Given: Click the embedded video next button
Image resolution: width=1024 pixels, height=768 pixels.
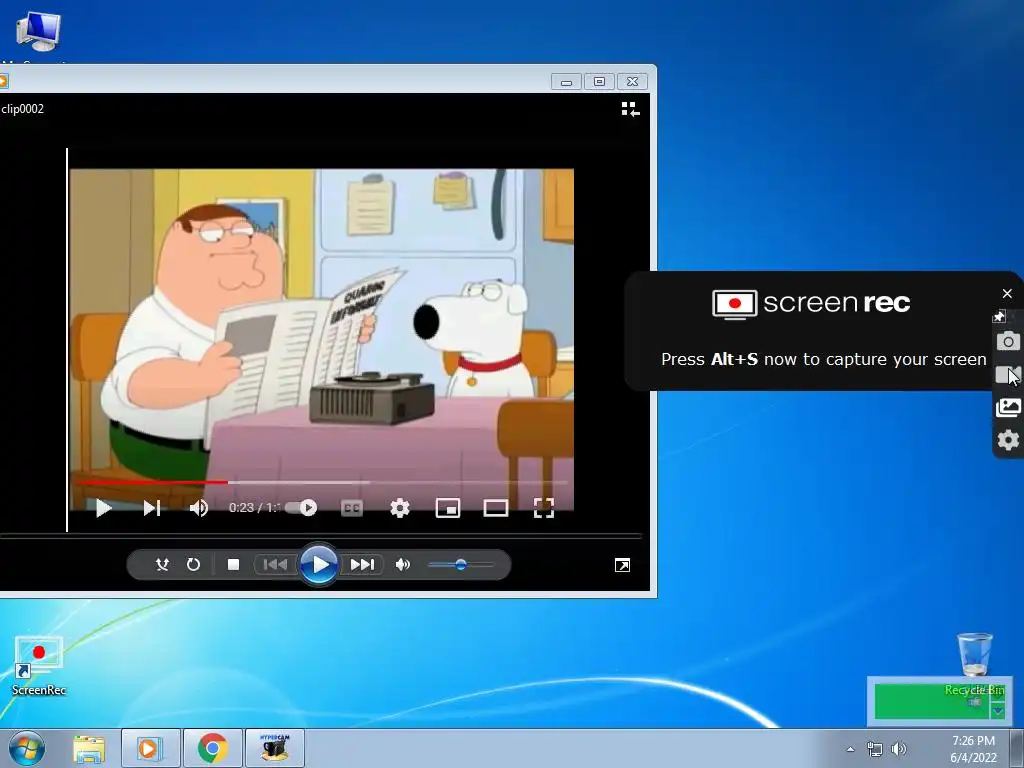Looking at the screenshot, I should pyautogui.click(x=152, y=508).
